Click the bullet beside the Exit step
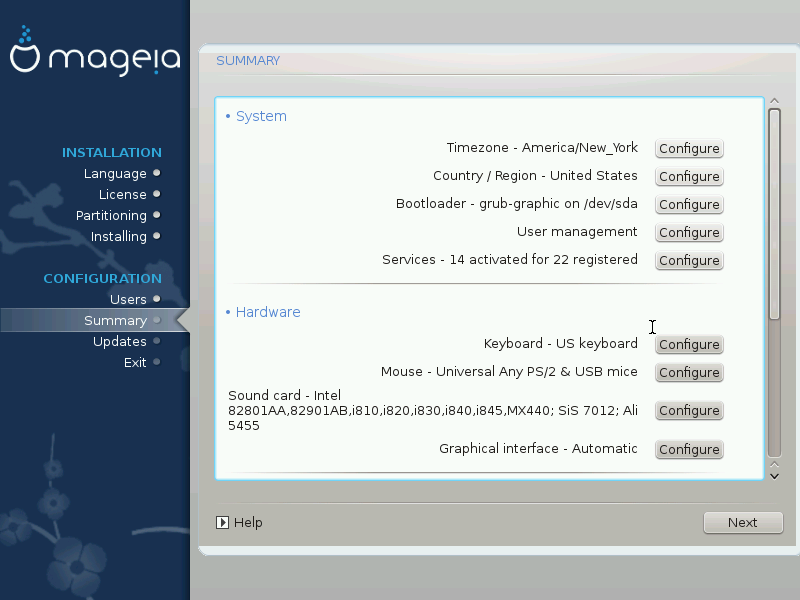800x600 pixels. point(156,363)
